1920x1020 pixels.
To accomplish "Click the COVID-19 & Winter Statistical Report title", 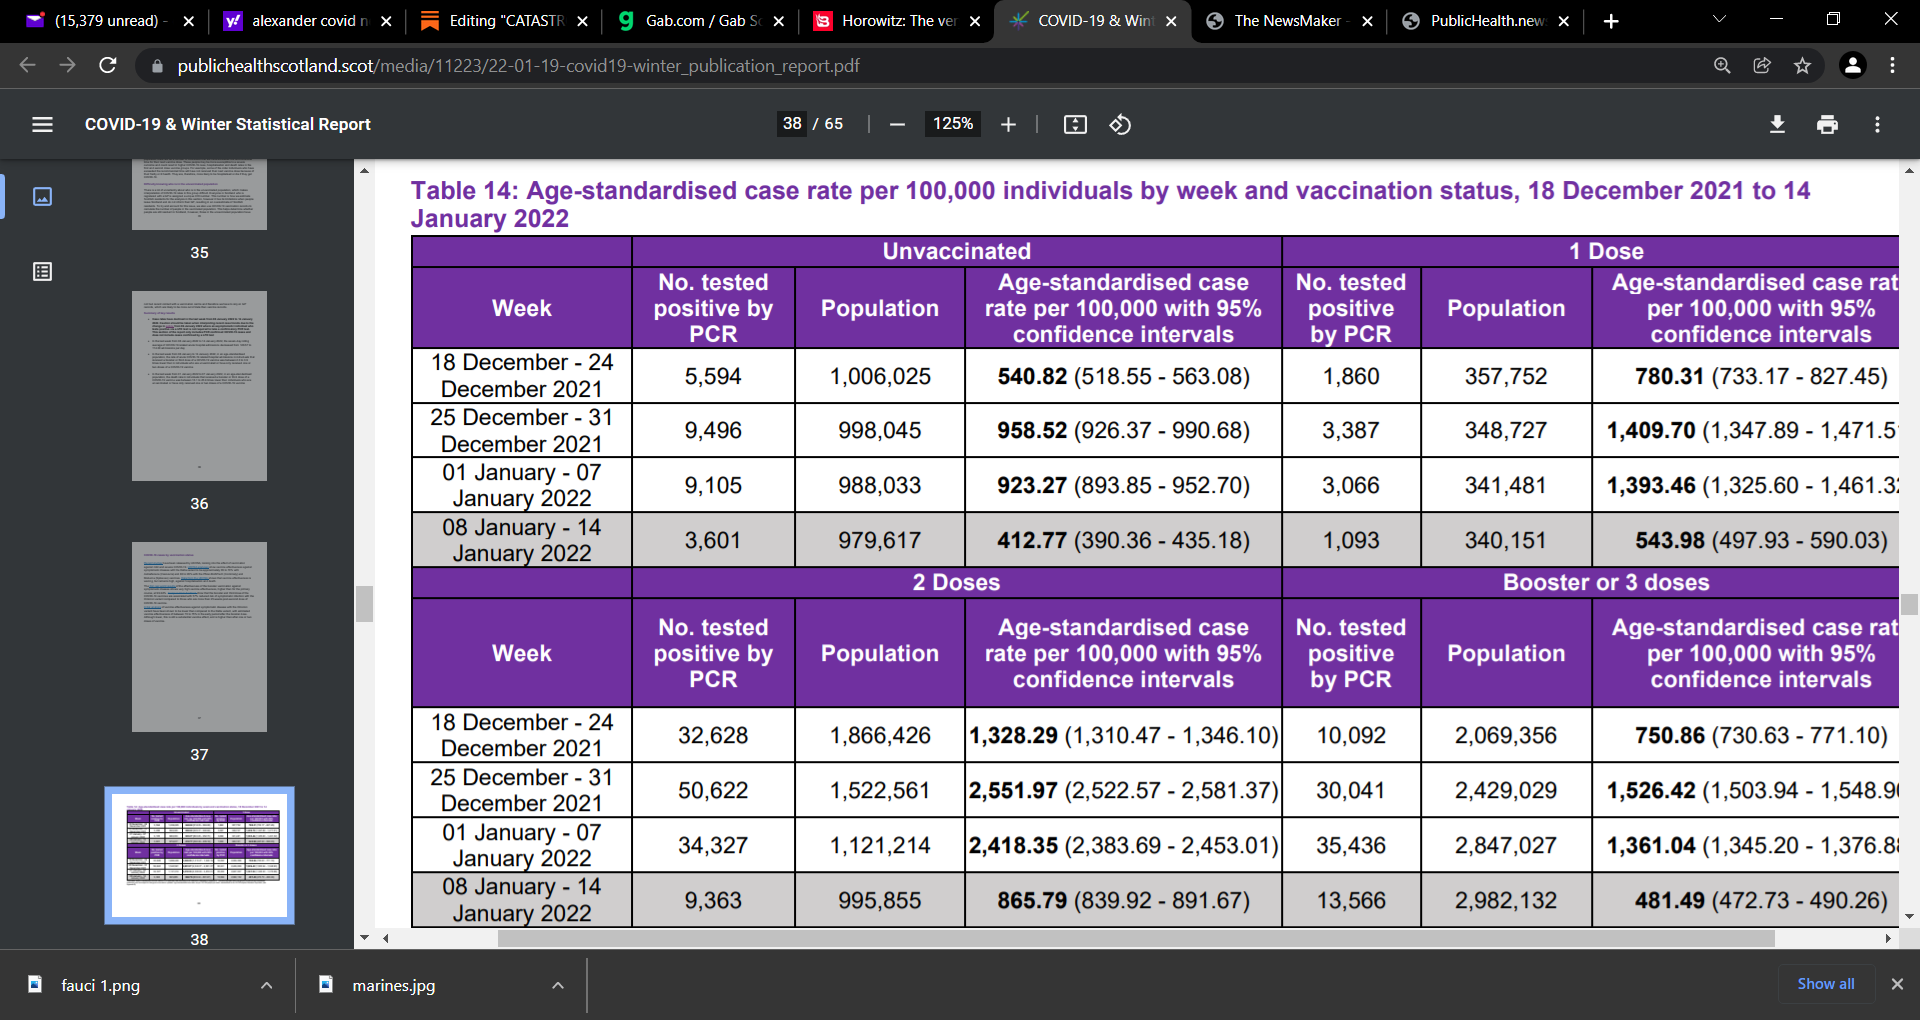I will [x=227, y=124].
